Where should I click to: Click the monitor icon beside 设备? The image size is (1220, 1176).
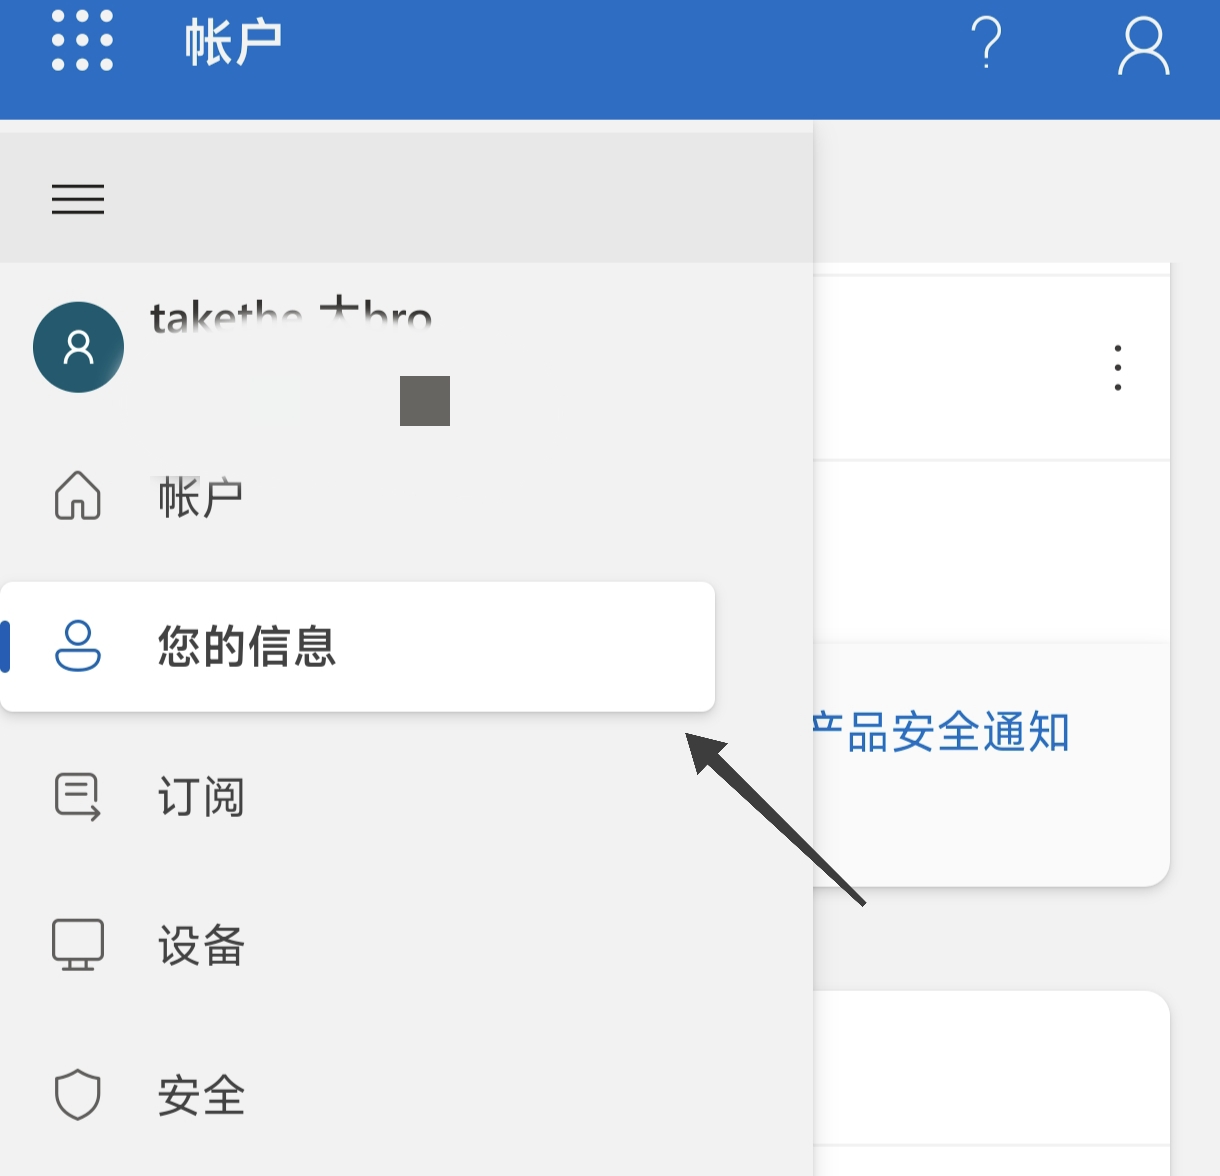pos(78,945)
